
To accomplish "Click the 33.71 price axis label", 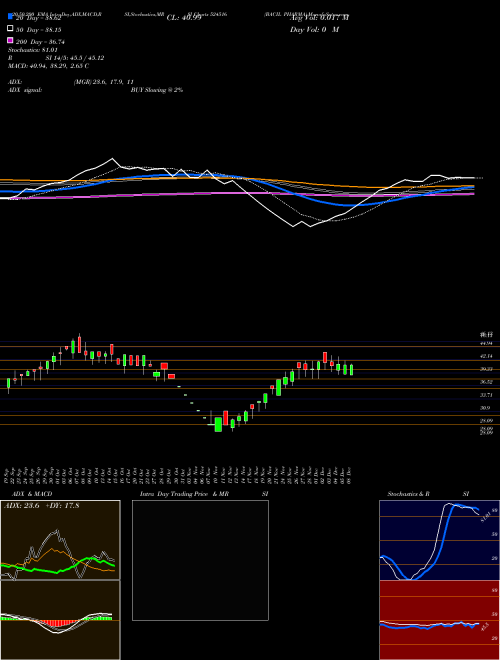I will tap(486, 395).
